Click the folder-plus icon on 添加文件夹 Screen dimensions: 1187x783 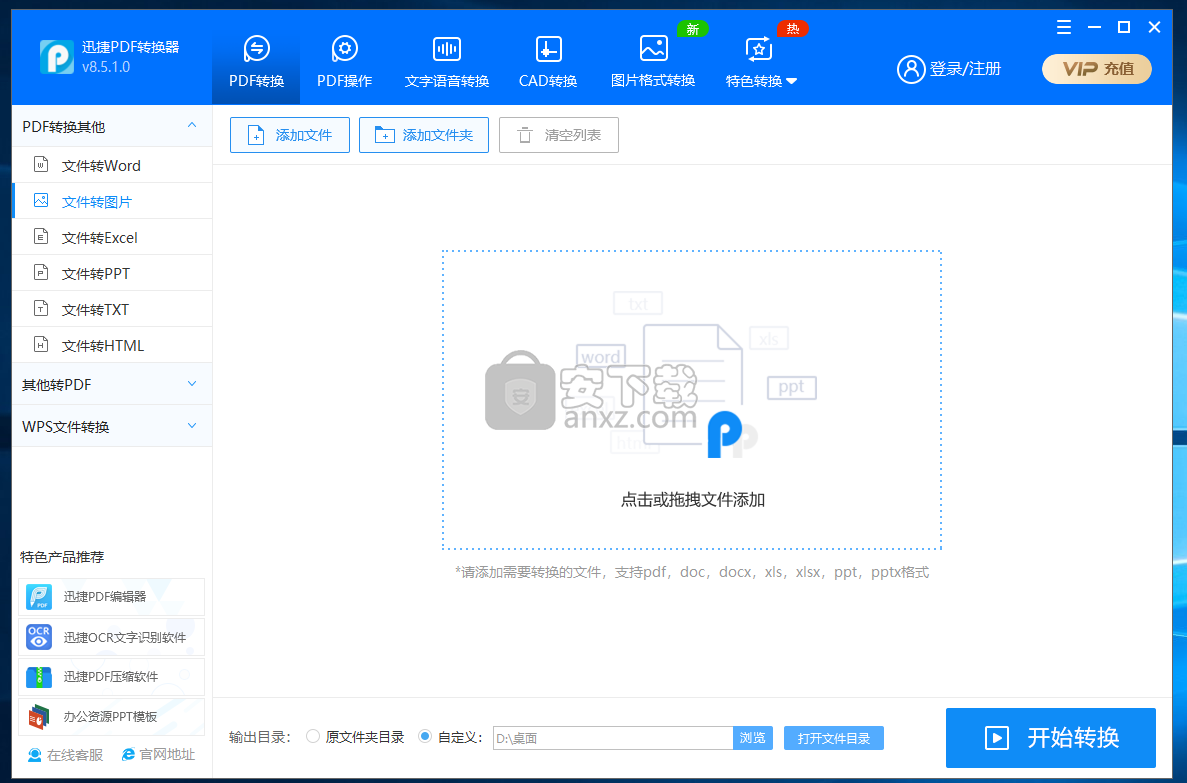[x=385, y=136]
